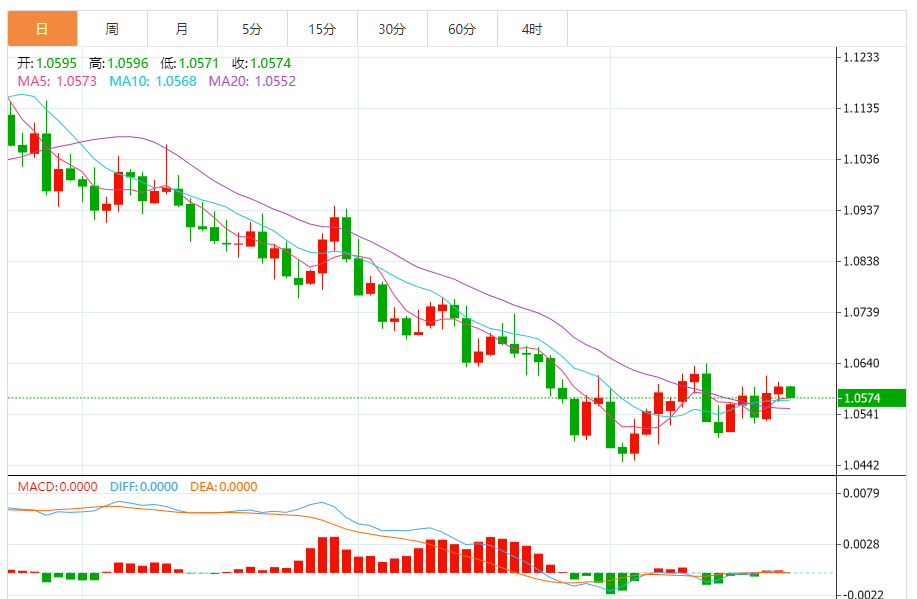Click the tallest red MACD histogram bar
Image resolution: width=917 pixels, height=599 pixels.
334,555
